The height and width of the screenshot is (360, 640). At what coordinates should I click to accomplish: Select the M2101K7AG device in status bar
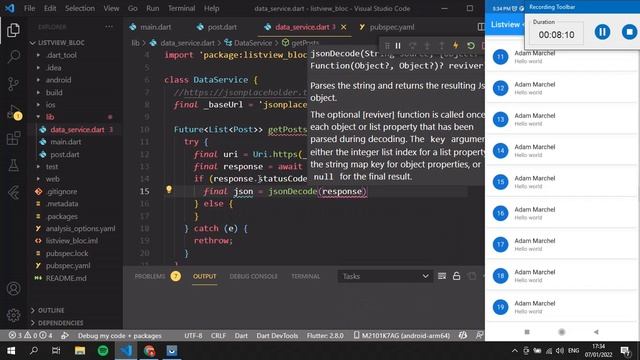[x=402, y=336]
